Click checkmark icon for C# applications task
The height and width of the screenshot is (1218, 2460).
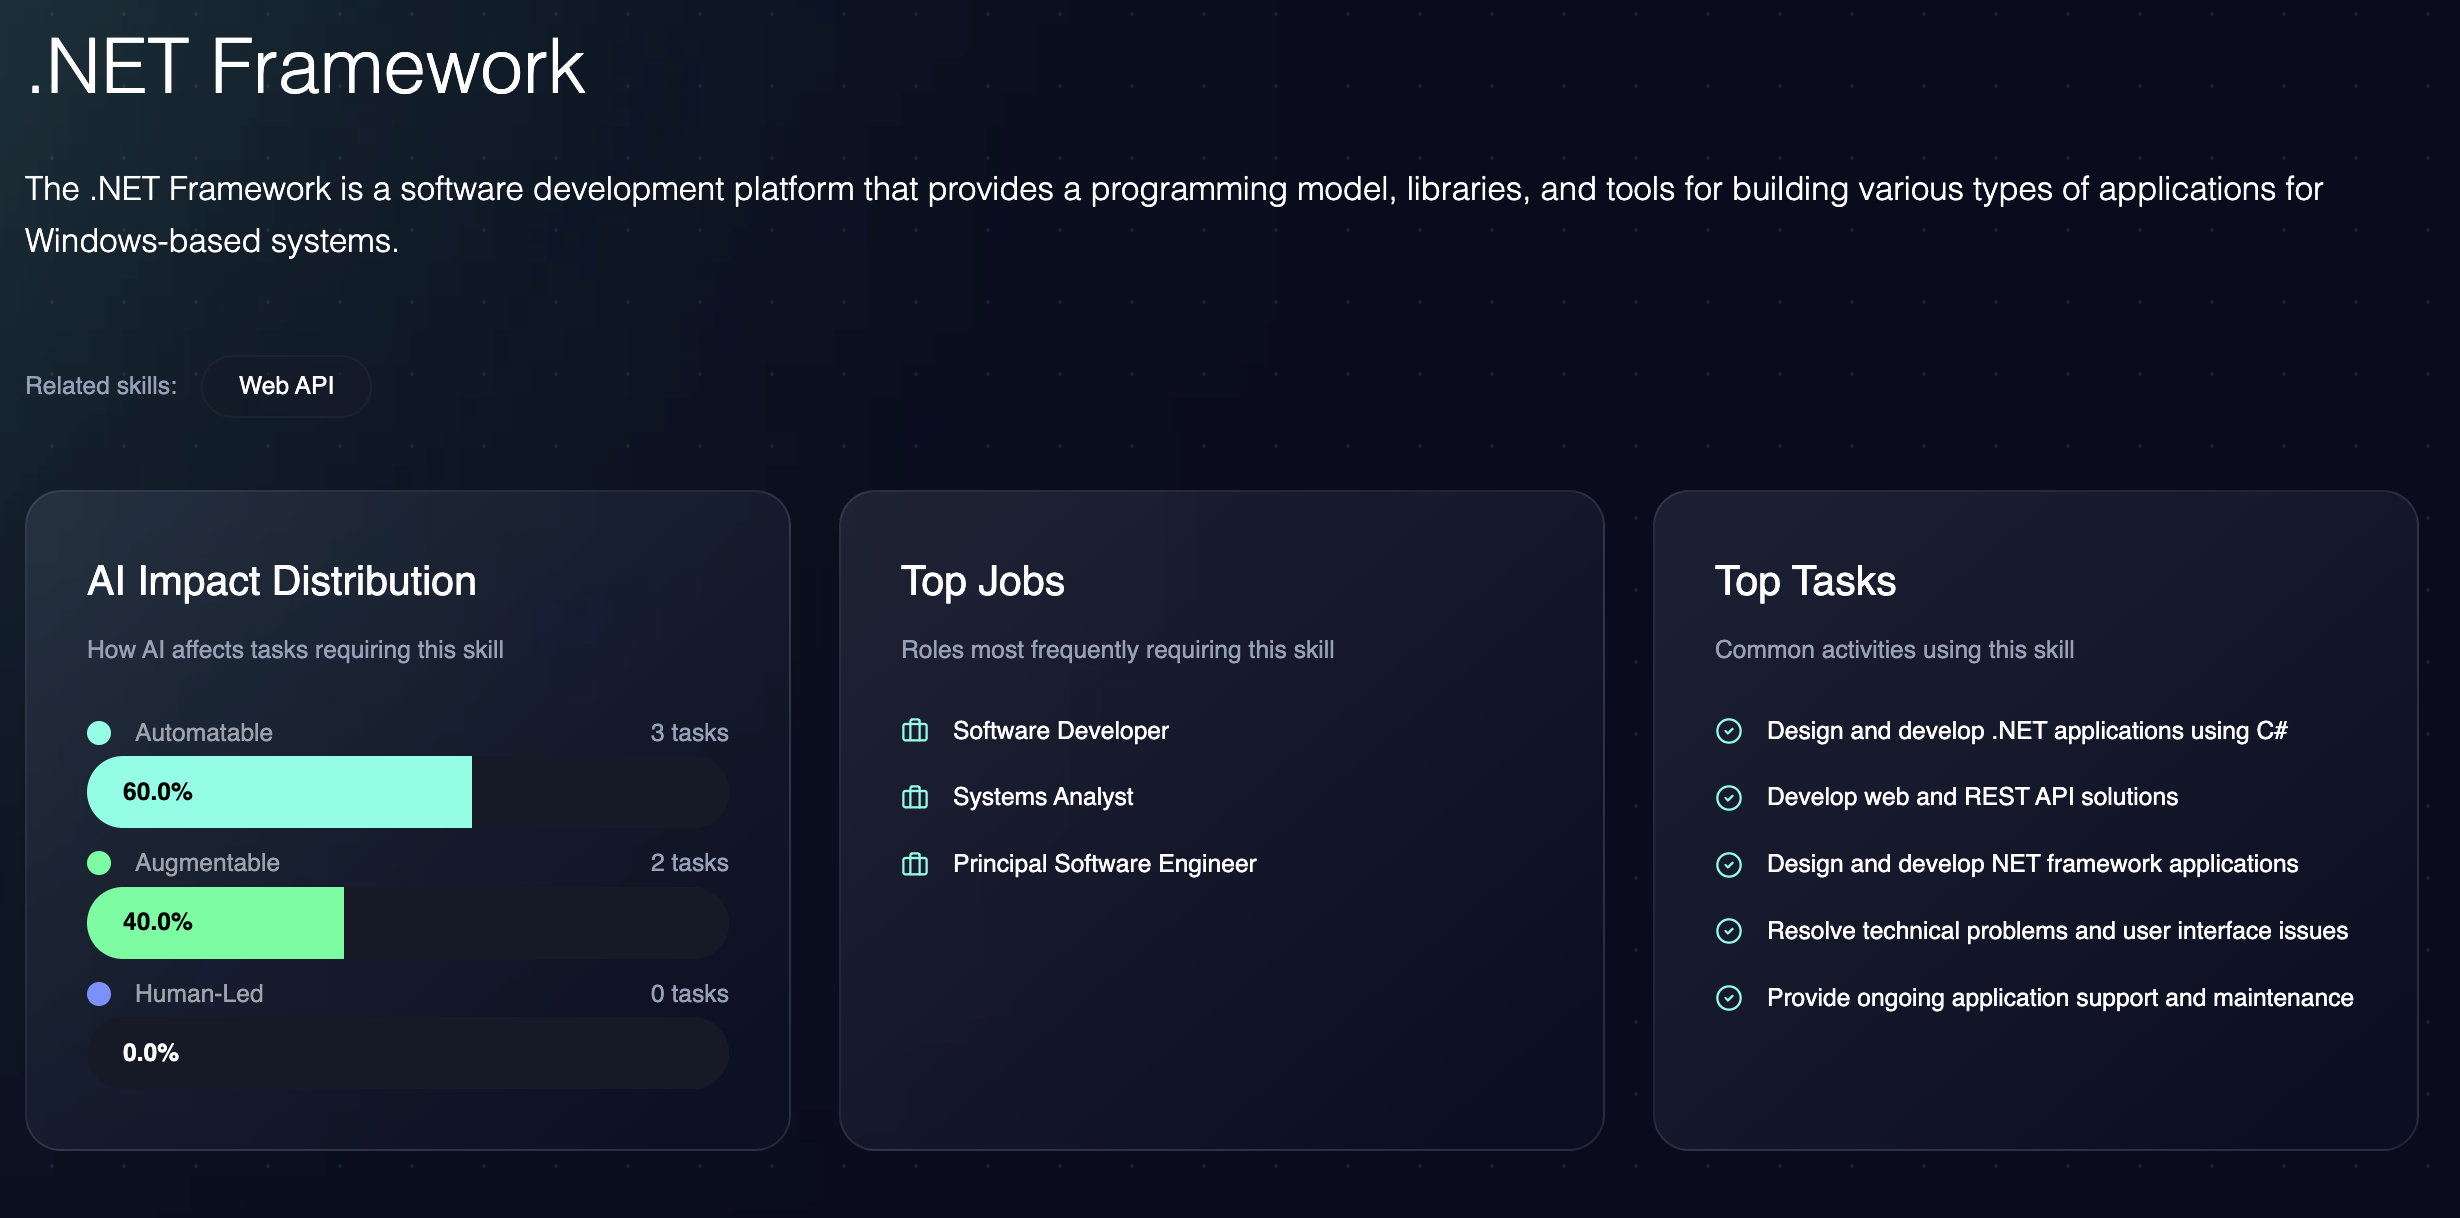point(1728,731)
